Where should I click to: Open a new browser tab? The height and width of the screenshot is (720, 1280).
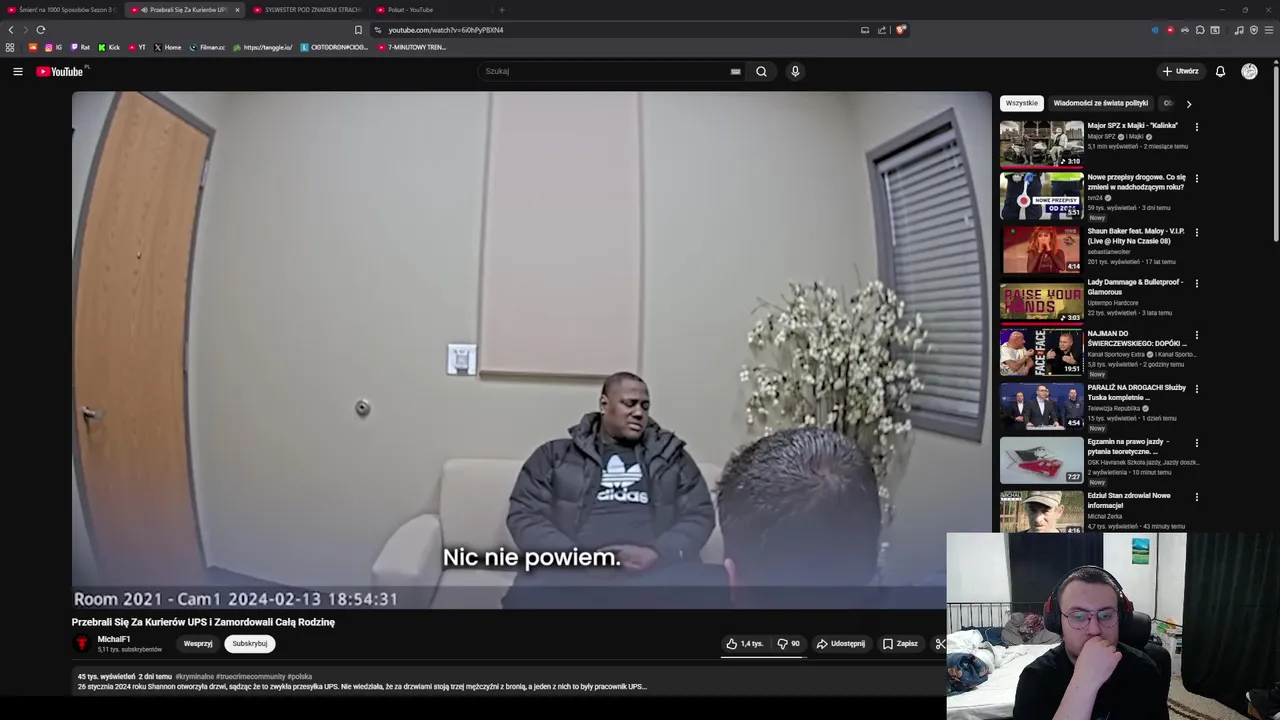click(x=502, y=10)
